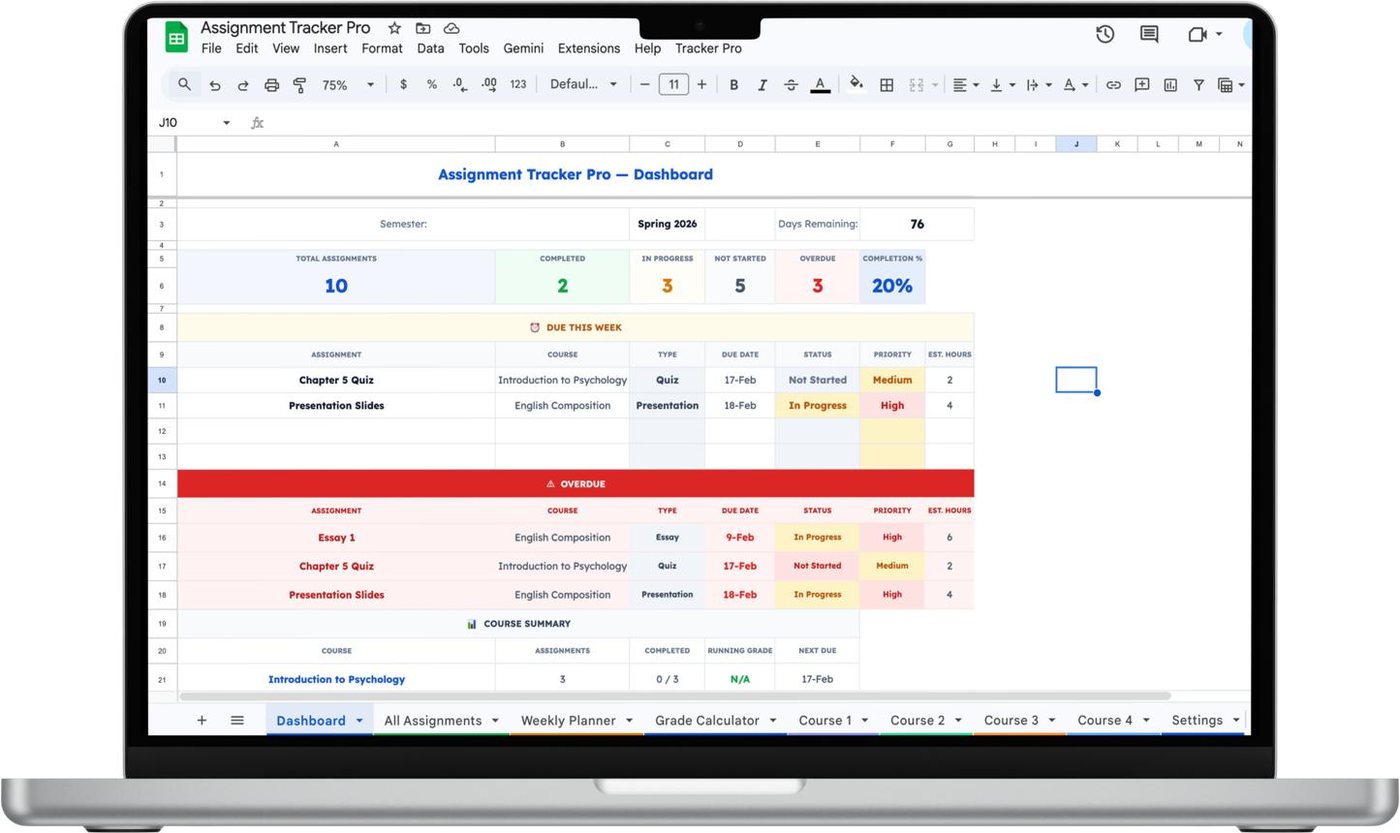Insert a link
This screenshot has width=1400, height=833.
click(x=1113, y=85)
